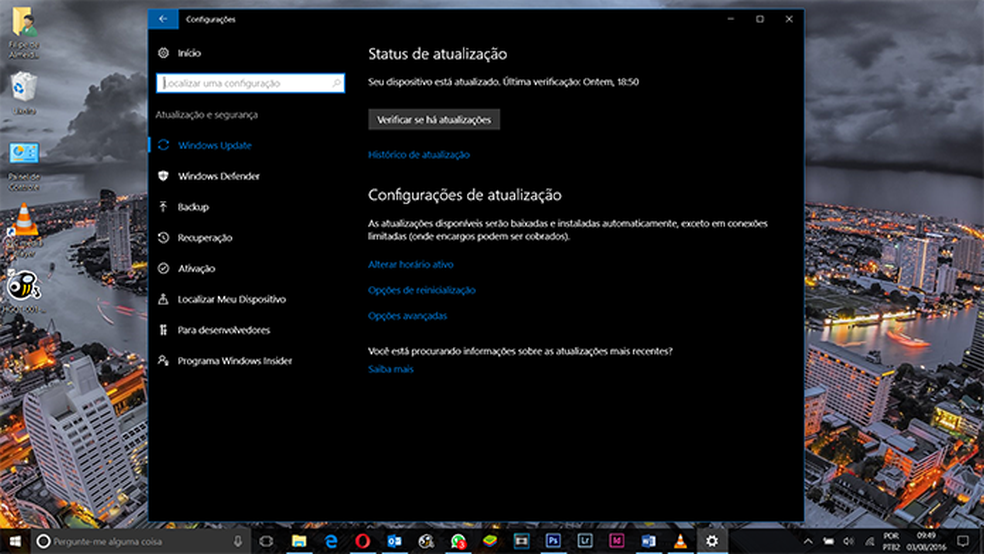Click the Backup upload arrow icon
Image resolution: width=984 pixels, height=554 pixels.
tap(163, 206)
